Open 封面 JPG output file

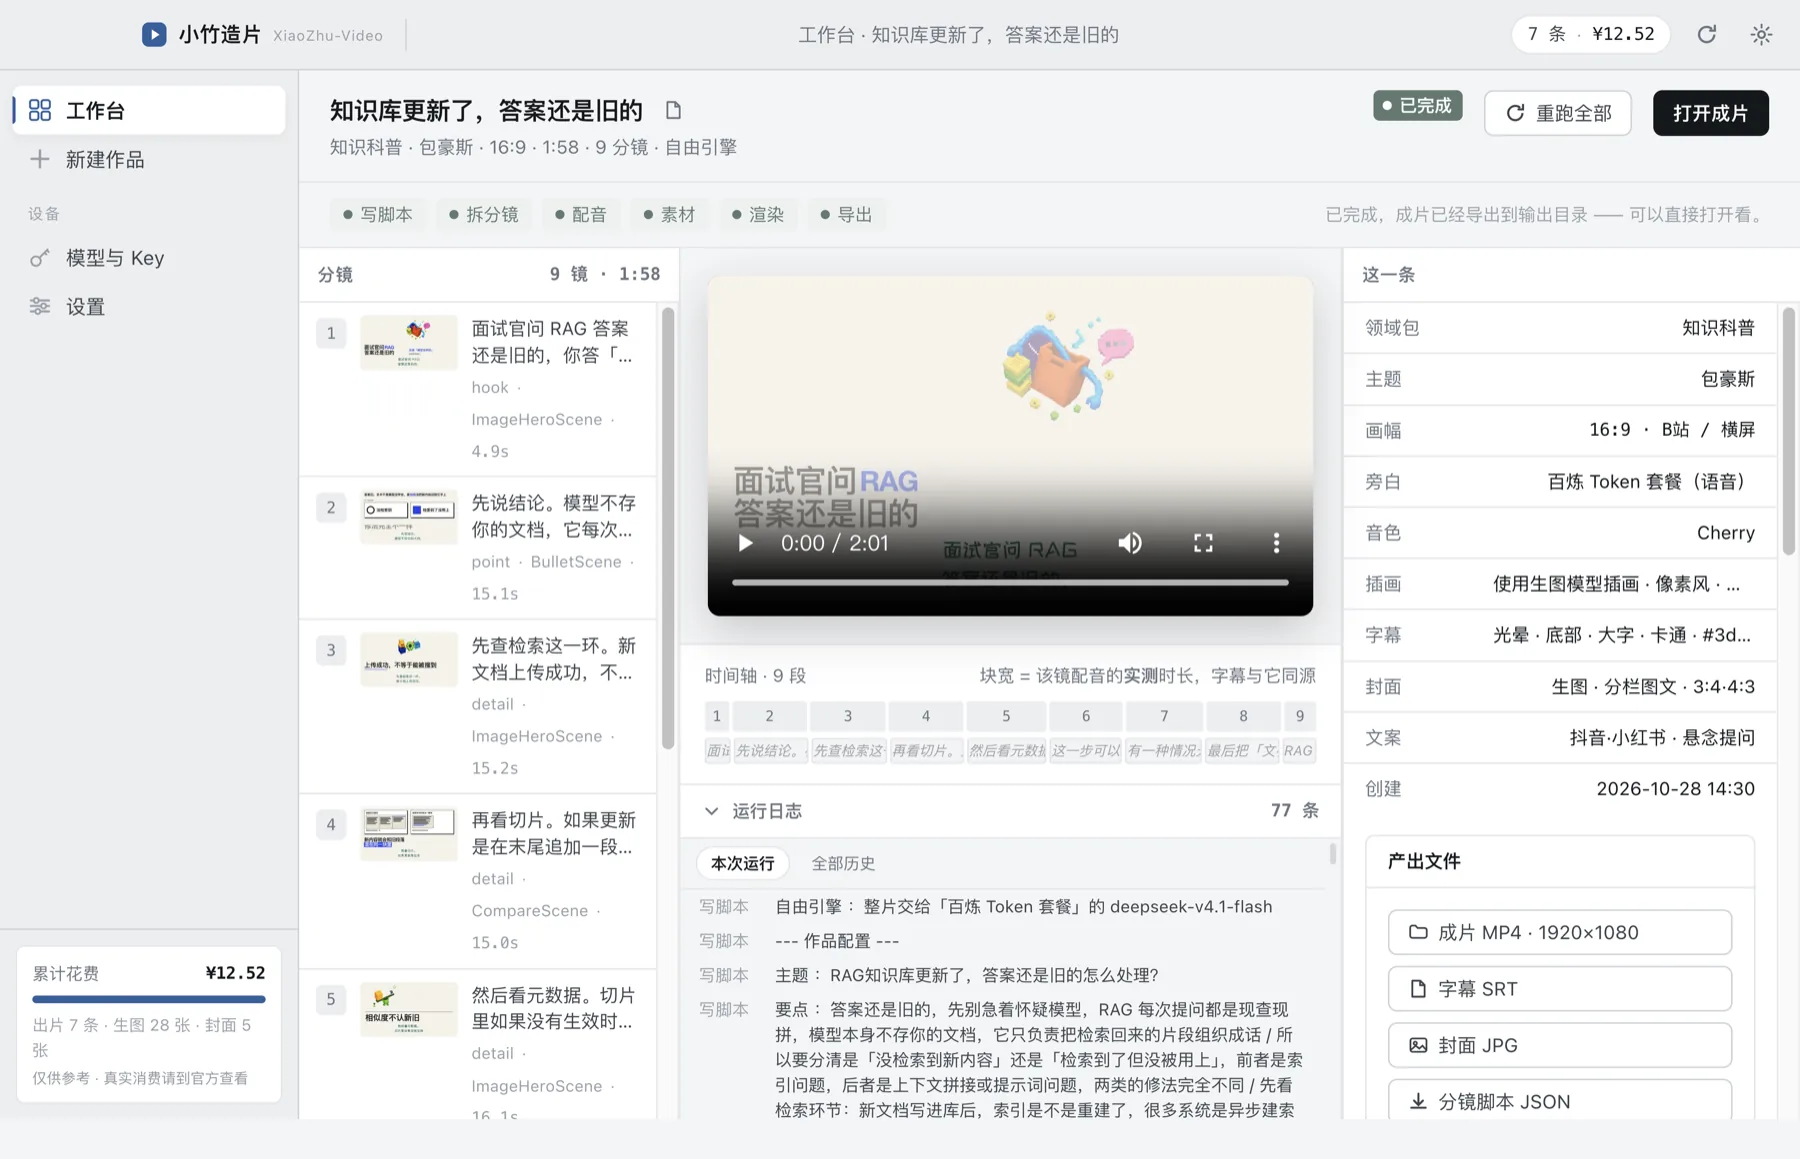coord(1559,1045)
